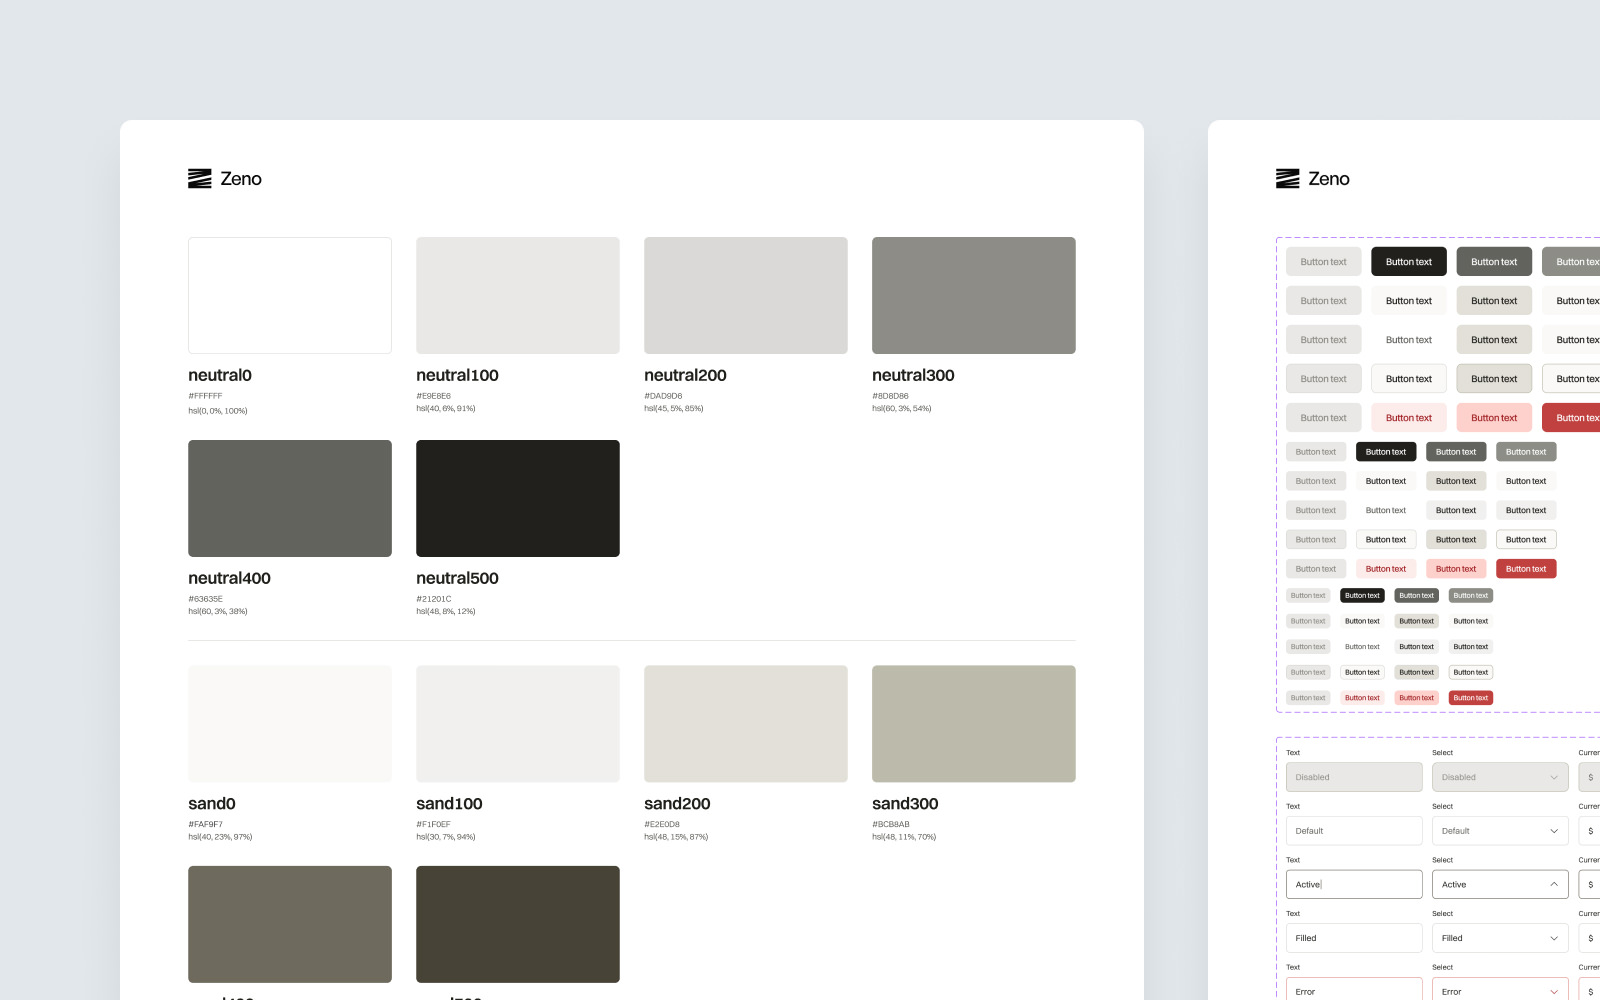This screenshot has width=1600, height=1000.
Task: Click the neutral400 color swatch
Action: point(290,498)
